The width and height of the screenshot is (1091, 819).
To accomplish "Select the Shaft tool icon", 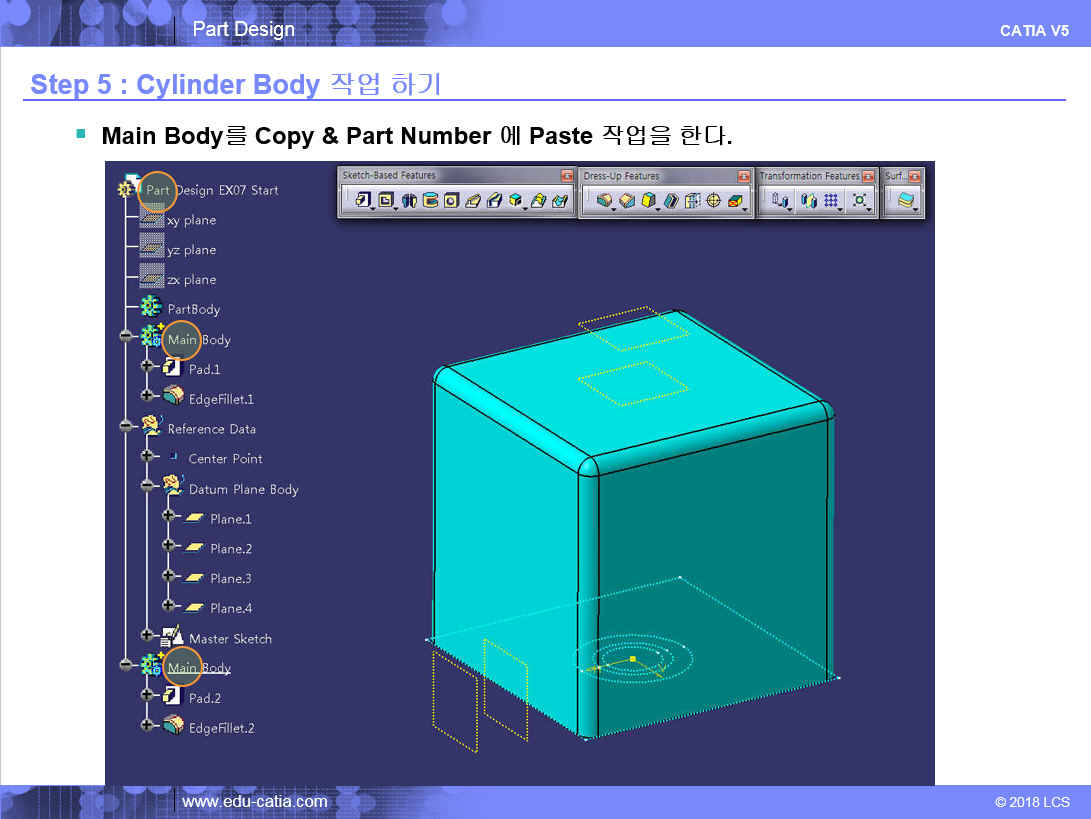I will click(408, 201).
